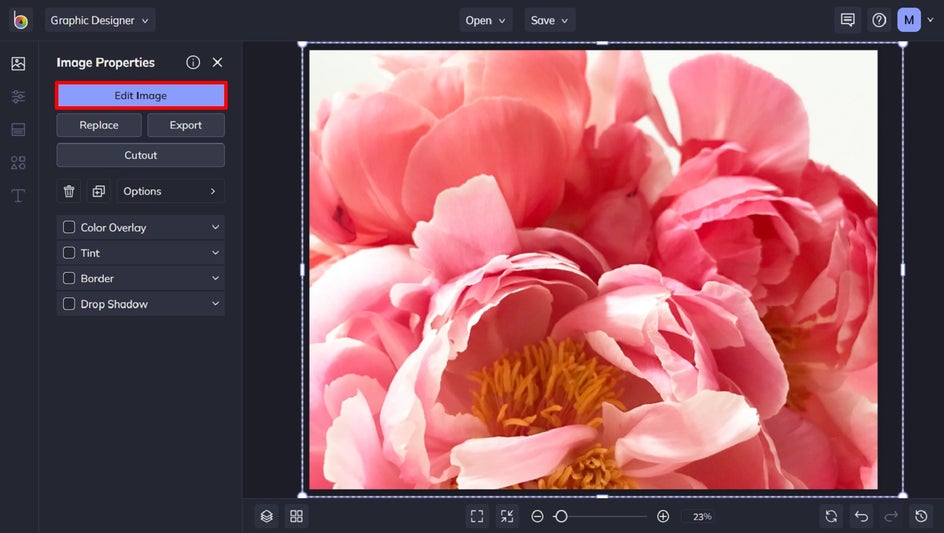Duplicate the image layer icon

99,191
